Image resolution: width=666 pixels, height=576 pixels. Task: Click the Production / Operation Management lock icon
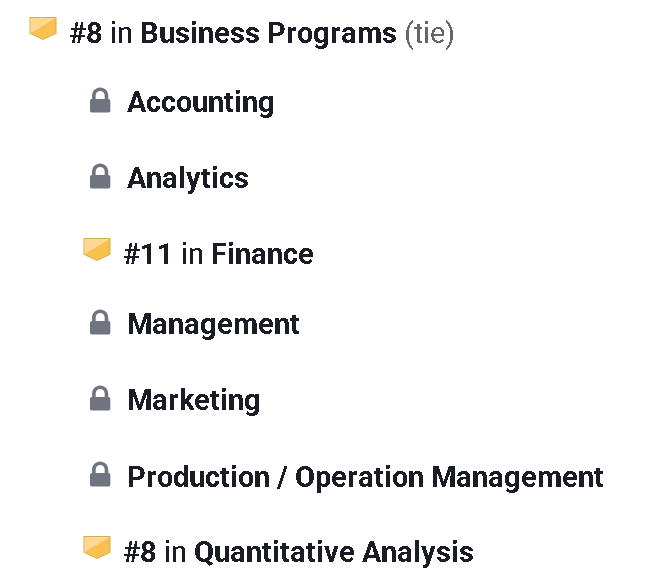[100, 475]
